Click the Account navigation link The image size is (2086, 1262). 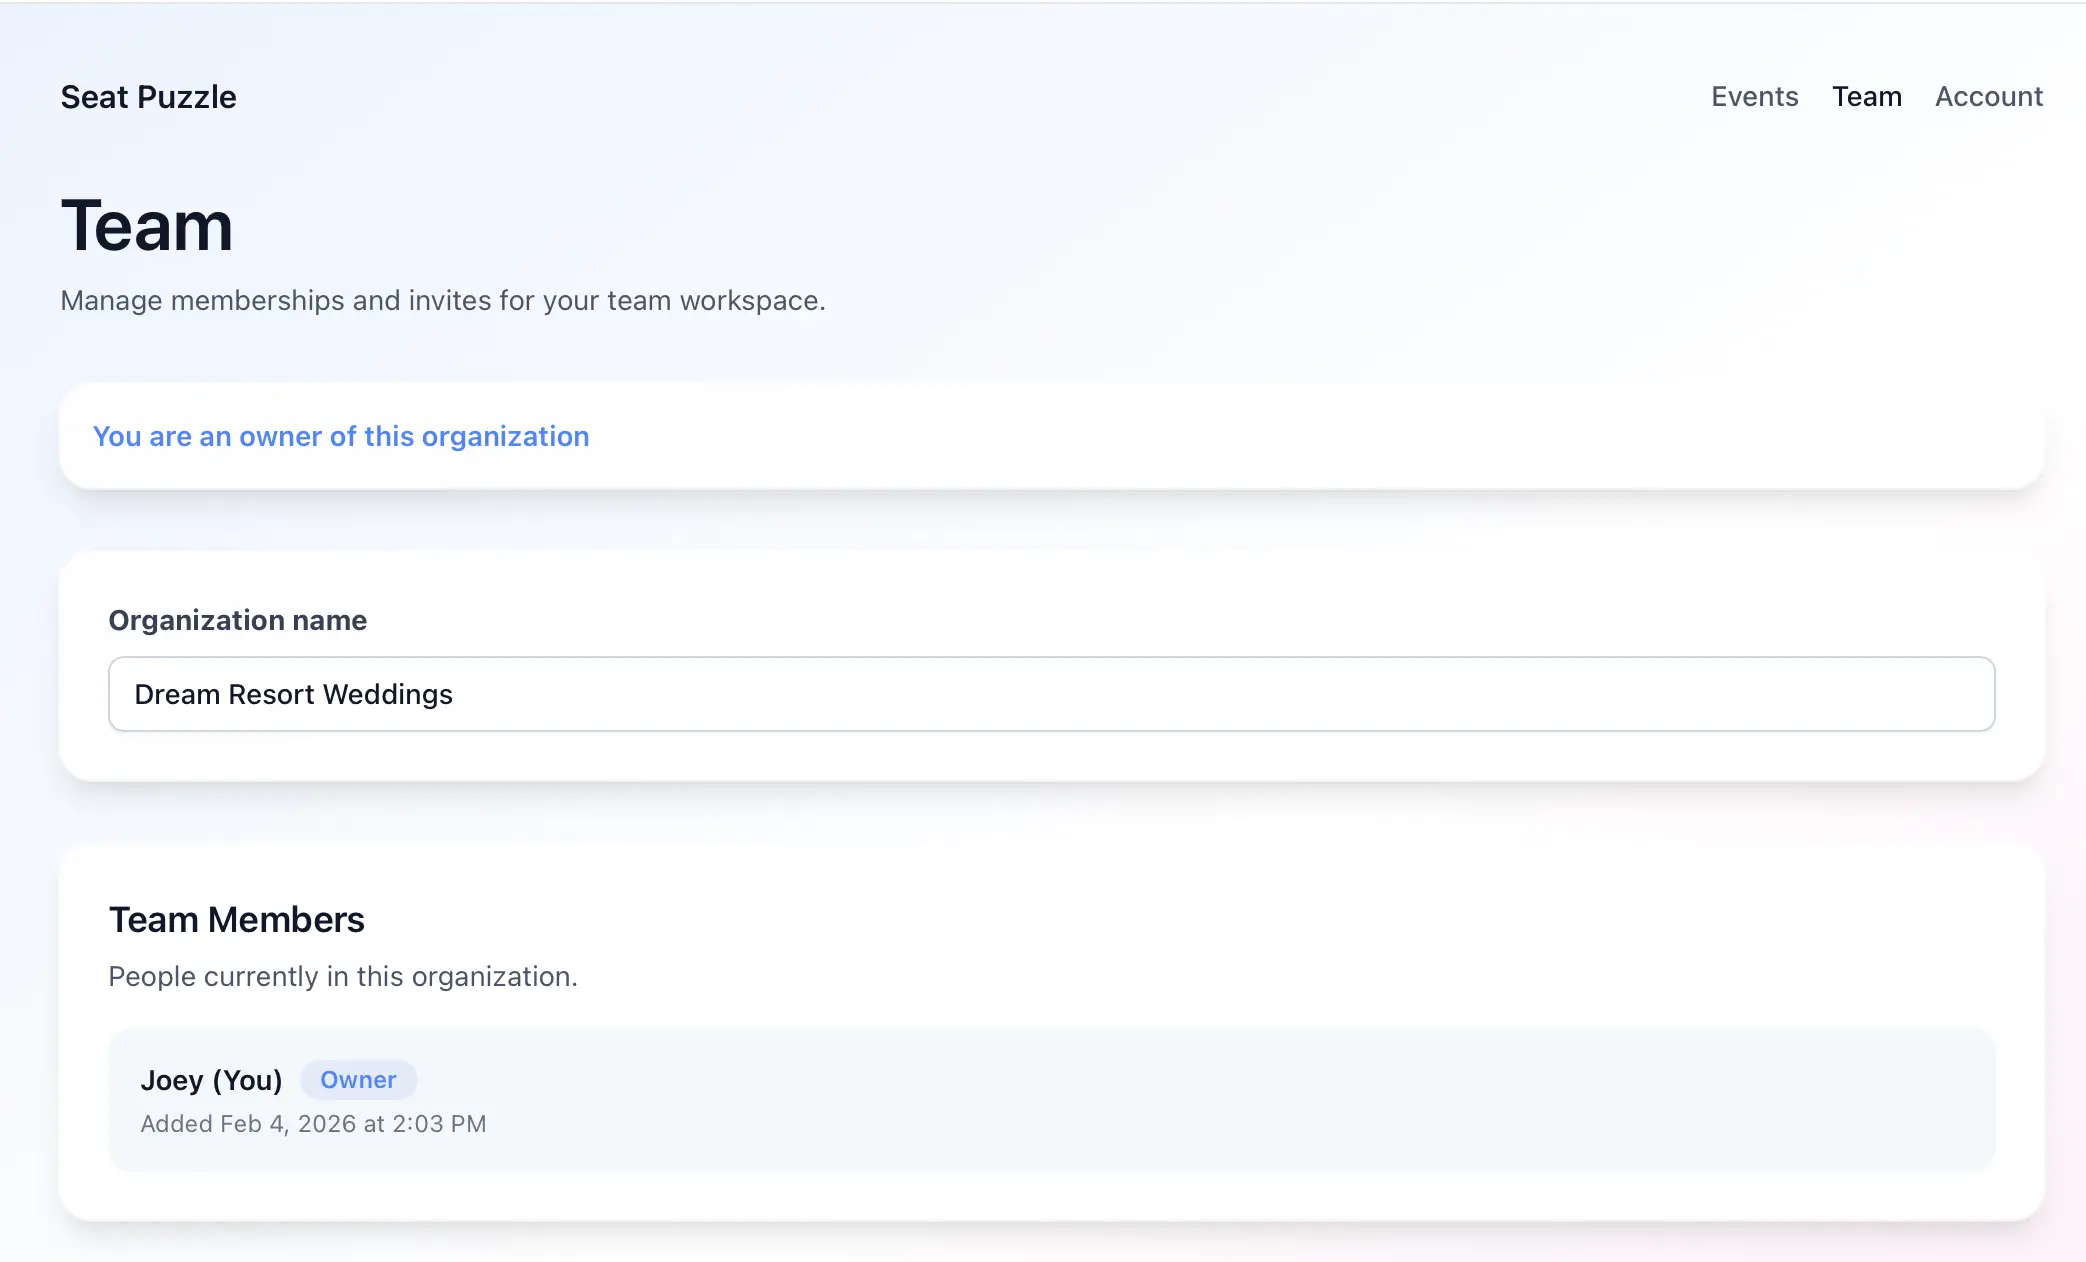click(1988, 96)
